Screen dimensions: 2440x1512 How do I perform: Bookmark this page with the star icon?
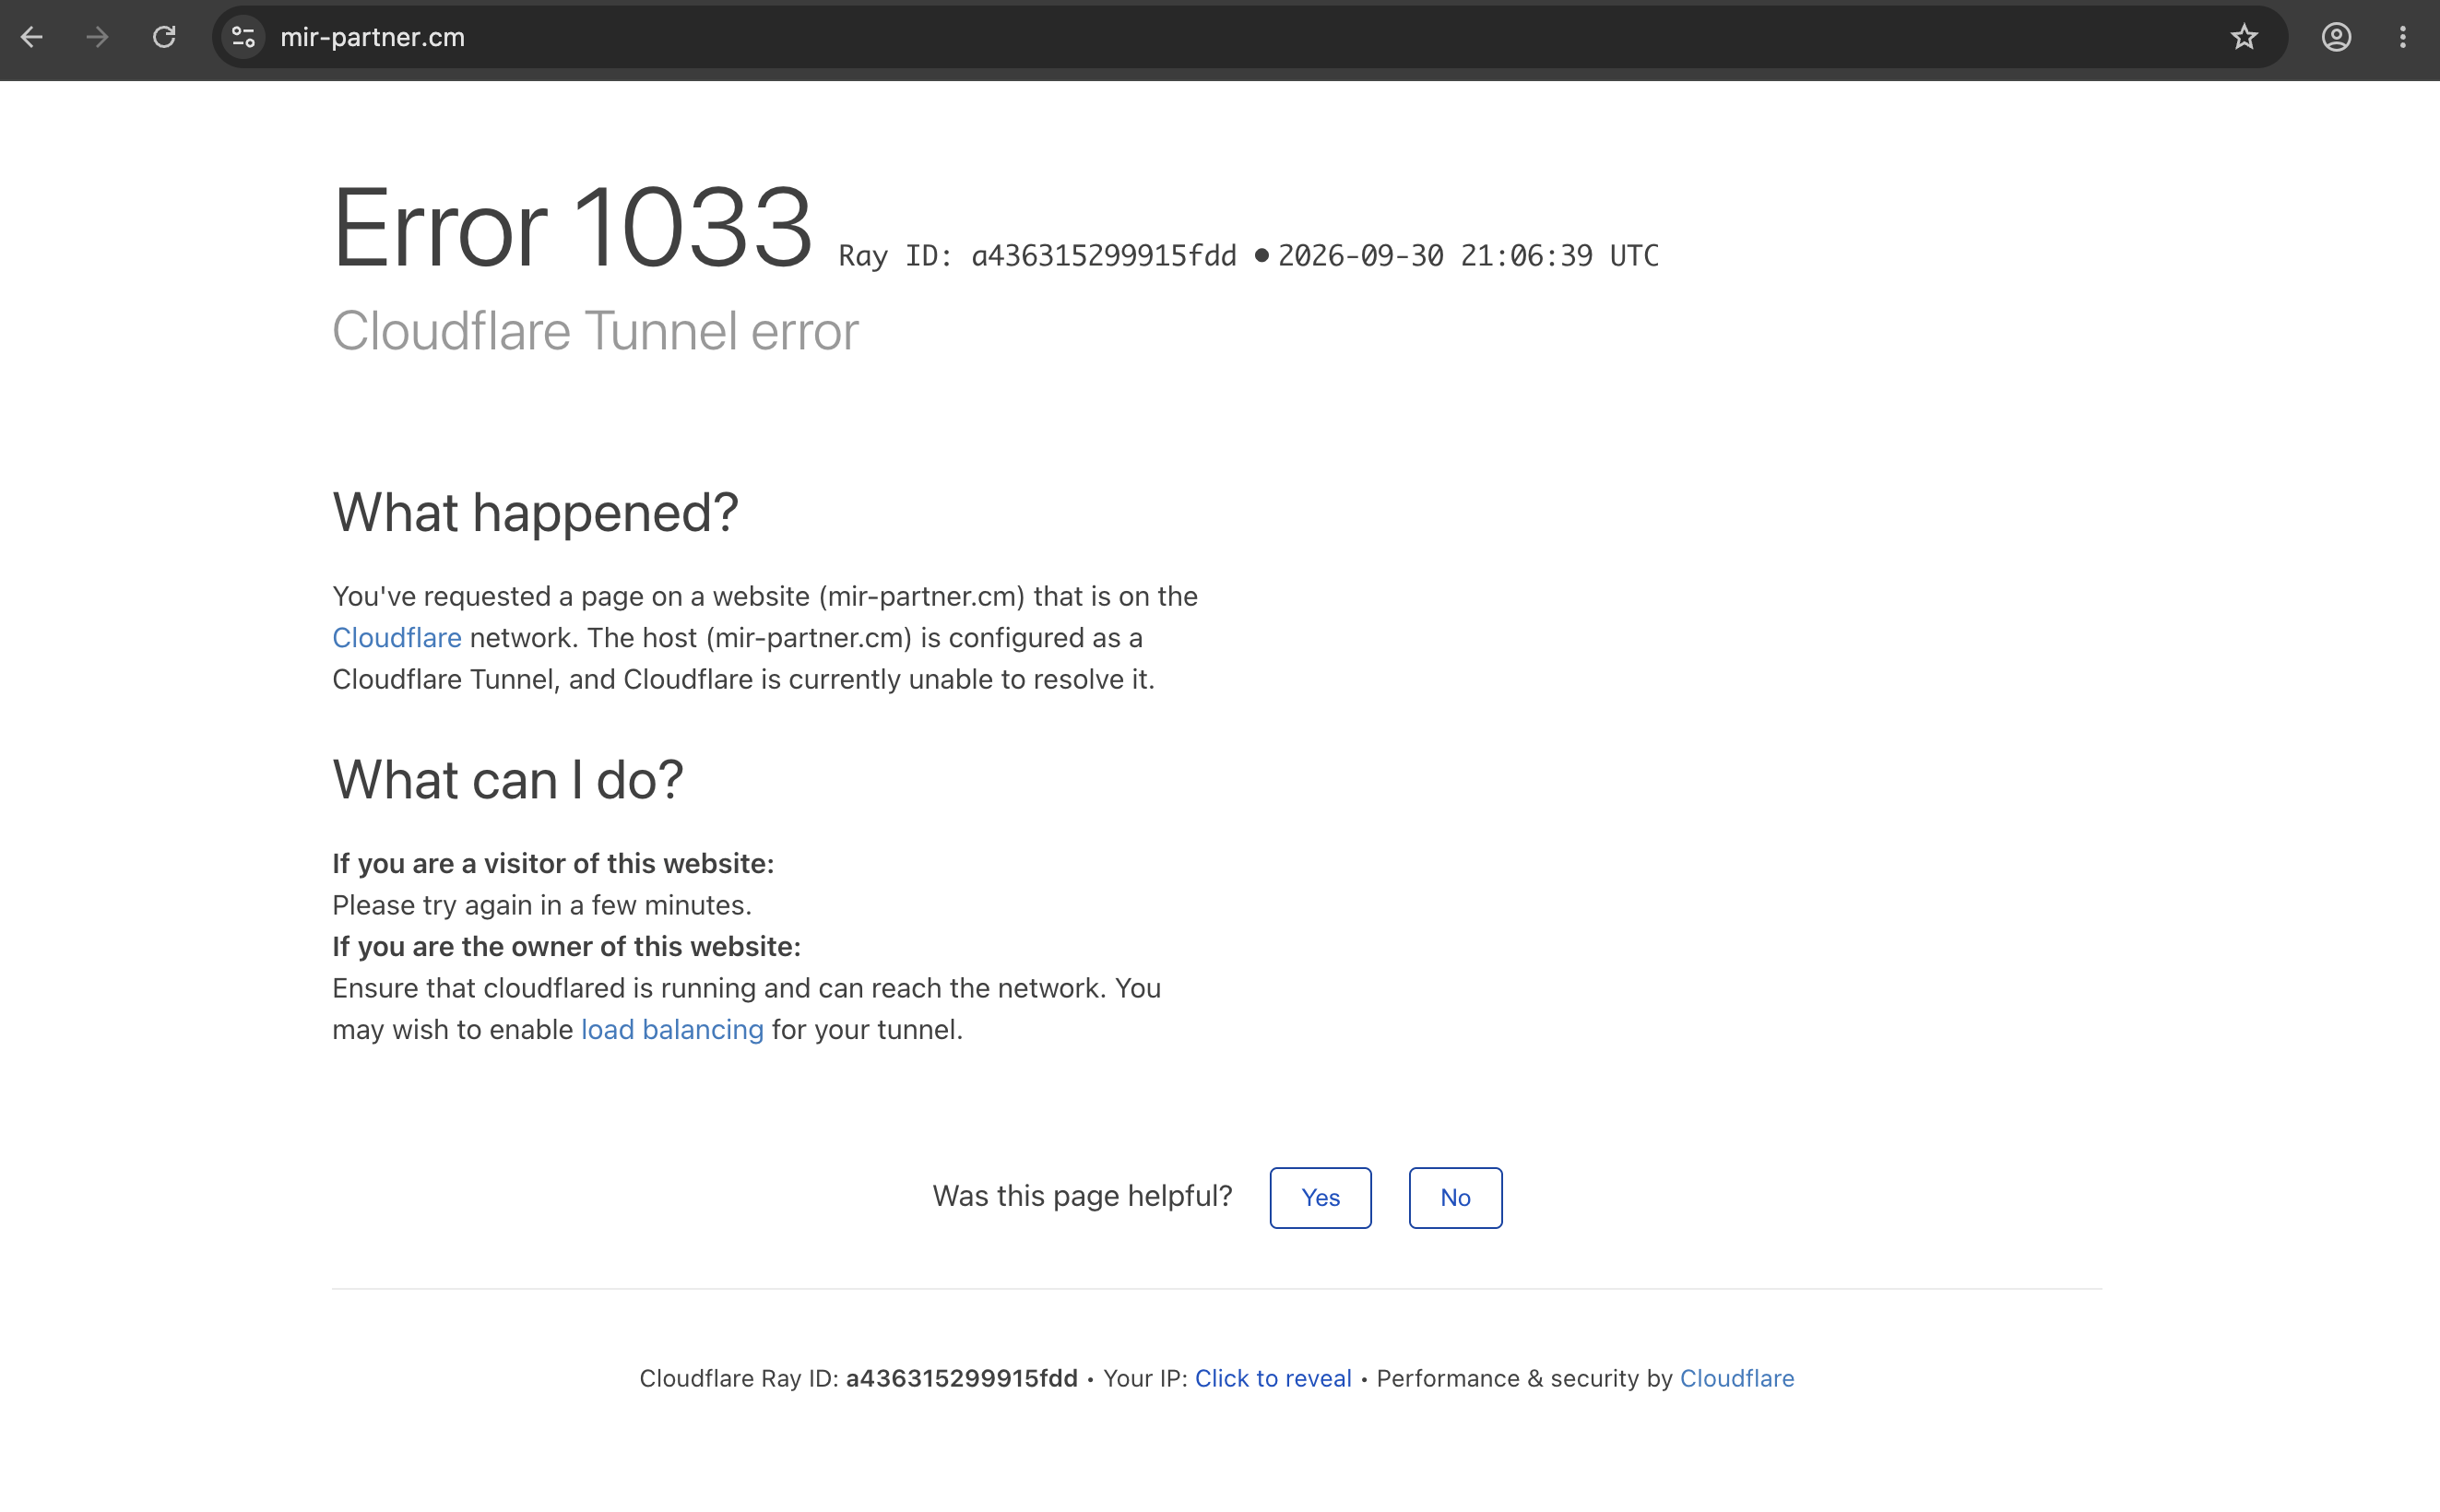(x=2244, y=37)
